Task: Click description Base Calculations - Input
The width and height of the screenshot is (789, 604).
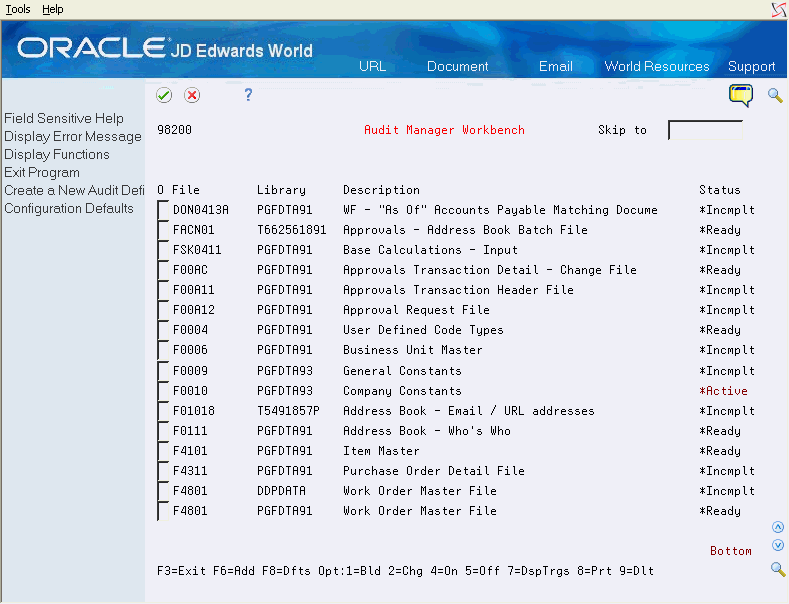Action: point(430,250)
